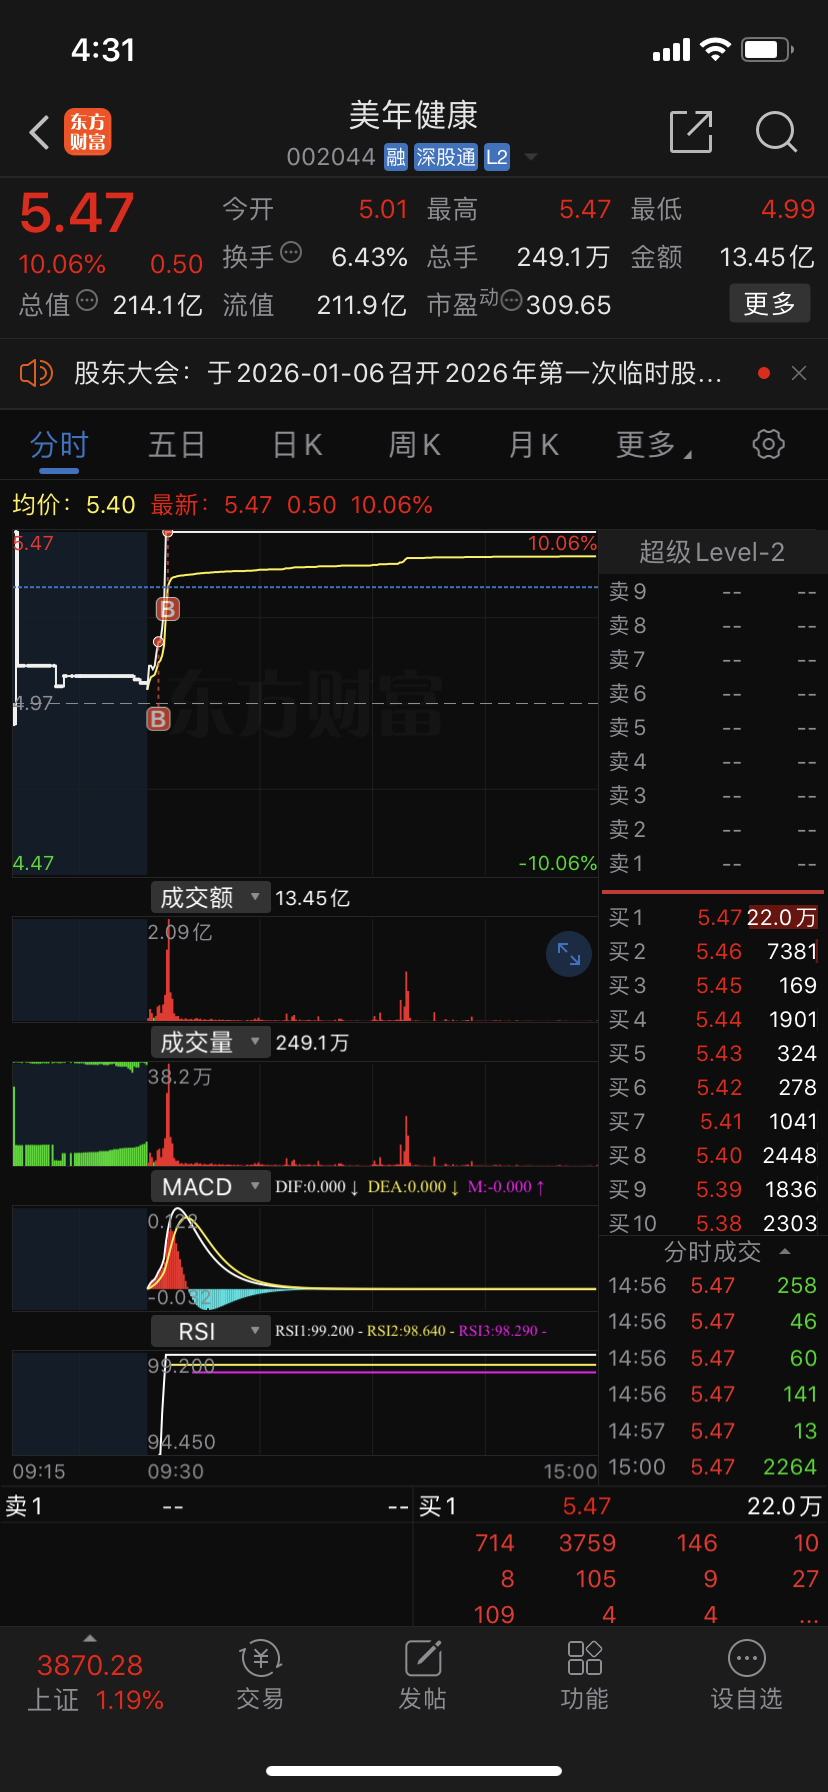Select 卖9 row in order book
Screen dimensions: 828x1792
pos(713,592)
